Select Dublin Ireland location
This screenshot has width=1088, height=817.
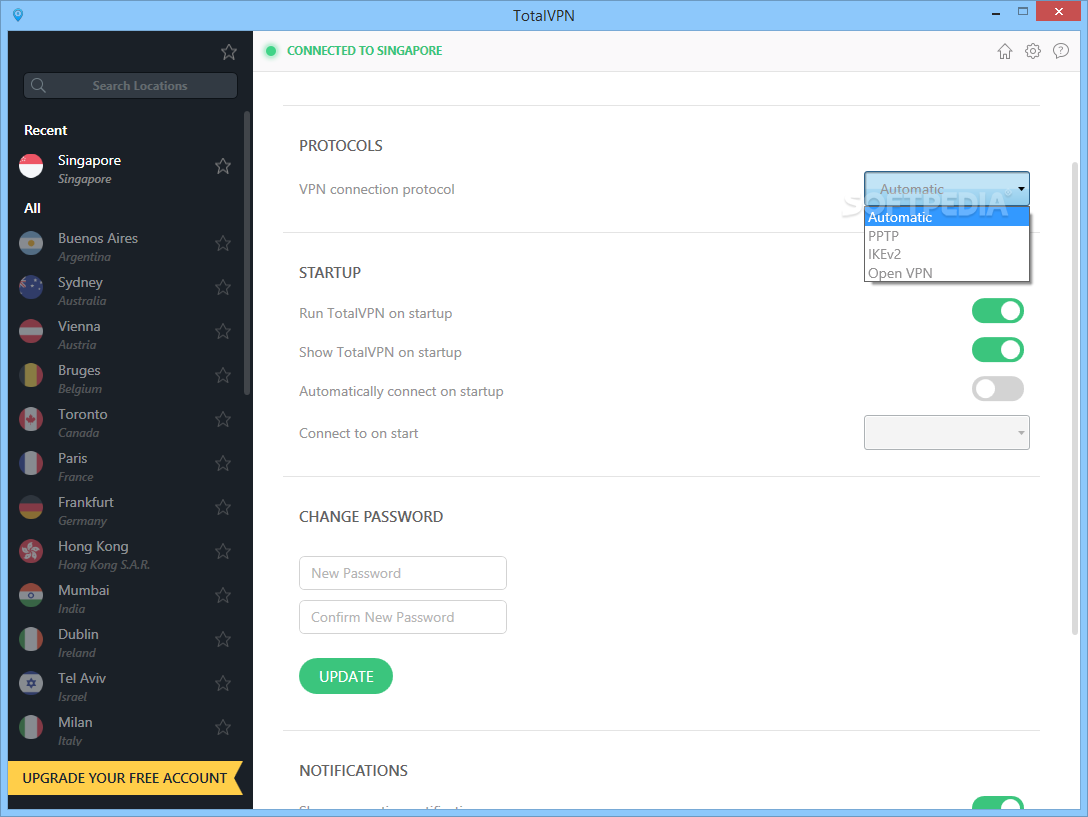(125, 642)
